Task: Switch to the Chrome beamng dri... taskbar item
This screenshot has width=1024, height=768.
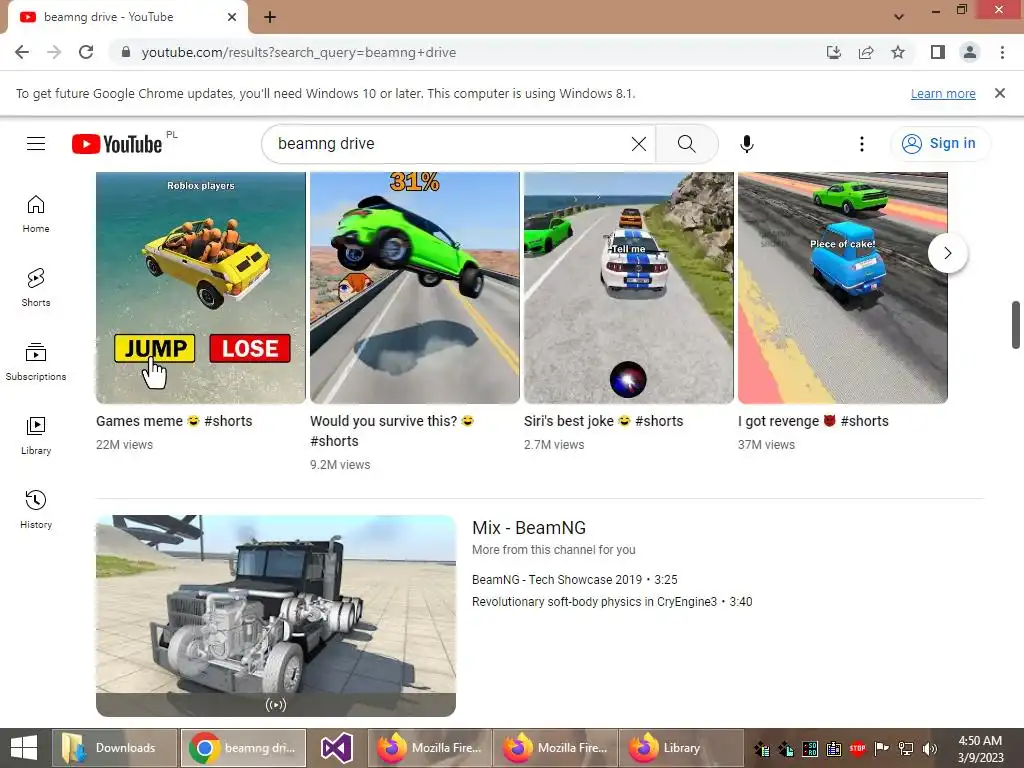Action: click(243, 748)
